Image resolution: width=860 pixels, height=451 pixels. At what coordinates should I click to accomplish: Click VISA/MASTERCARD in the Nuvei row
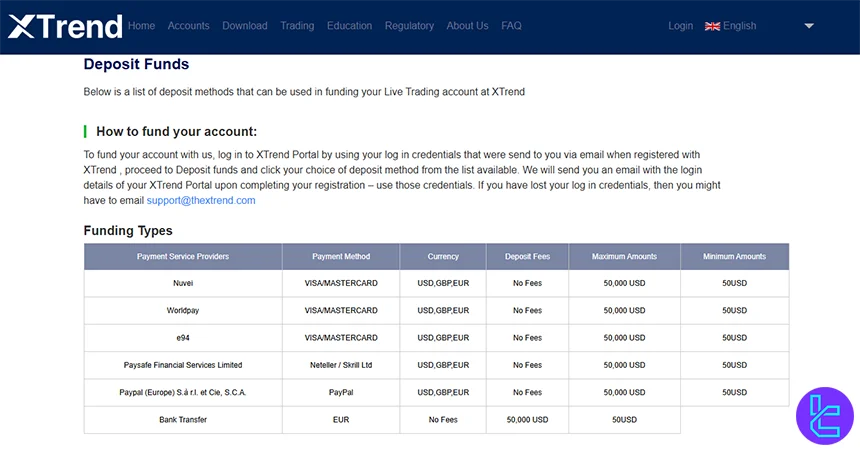point(341,283)
